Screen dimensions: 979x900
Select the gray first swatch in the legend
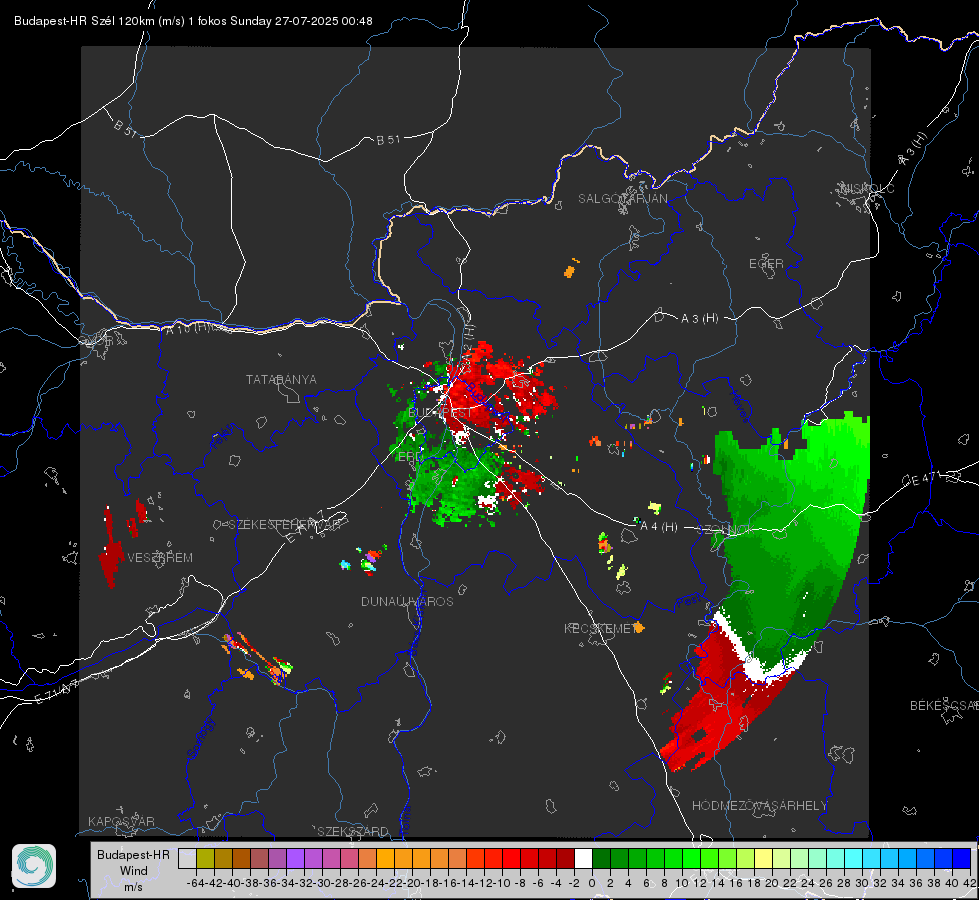click(x=187, y=858)
